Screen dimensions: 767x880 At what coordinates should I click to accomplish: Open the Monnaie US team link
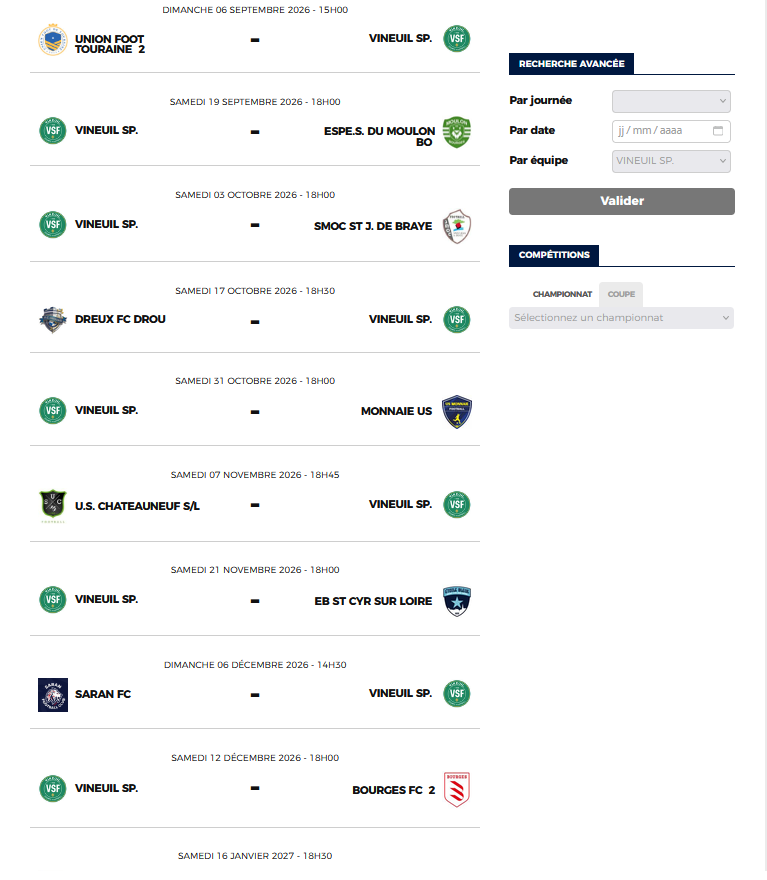click(x=396, y=411)
